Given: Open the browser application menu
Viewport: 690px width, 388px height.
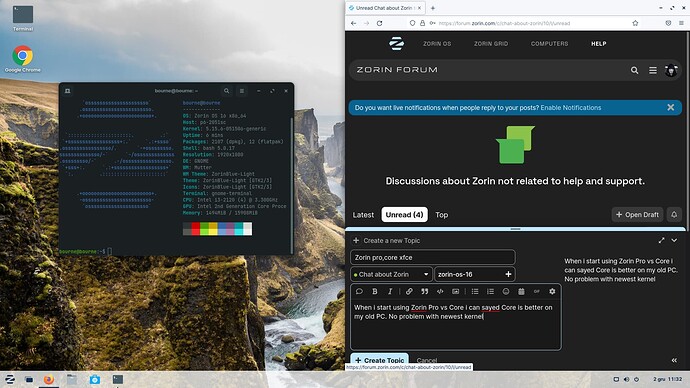Looking at the screenshot, I should 681,23.
